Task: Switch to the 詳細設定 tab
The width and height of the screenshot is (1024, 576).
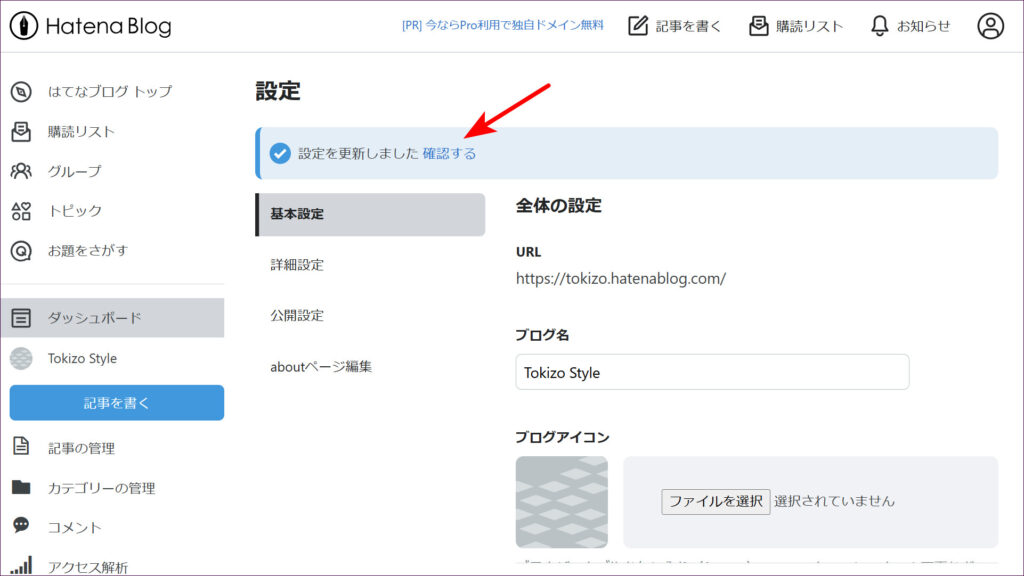Action: 297,265
